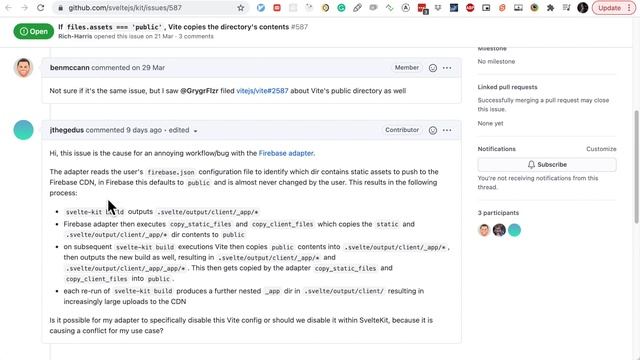Open the green Grammarly extension icon
This screenshot has width=640, height=360.
point(341,8)
